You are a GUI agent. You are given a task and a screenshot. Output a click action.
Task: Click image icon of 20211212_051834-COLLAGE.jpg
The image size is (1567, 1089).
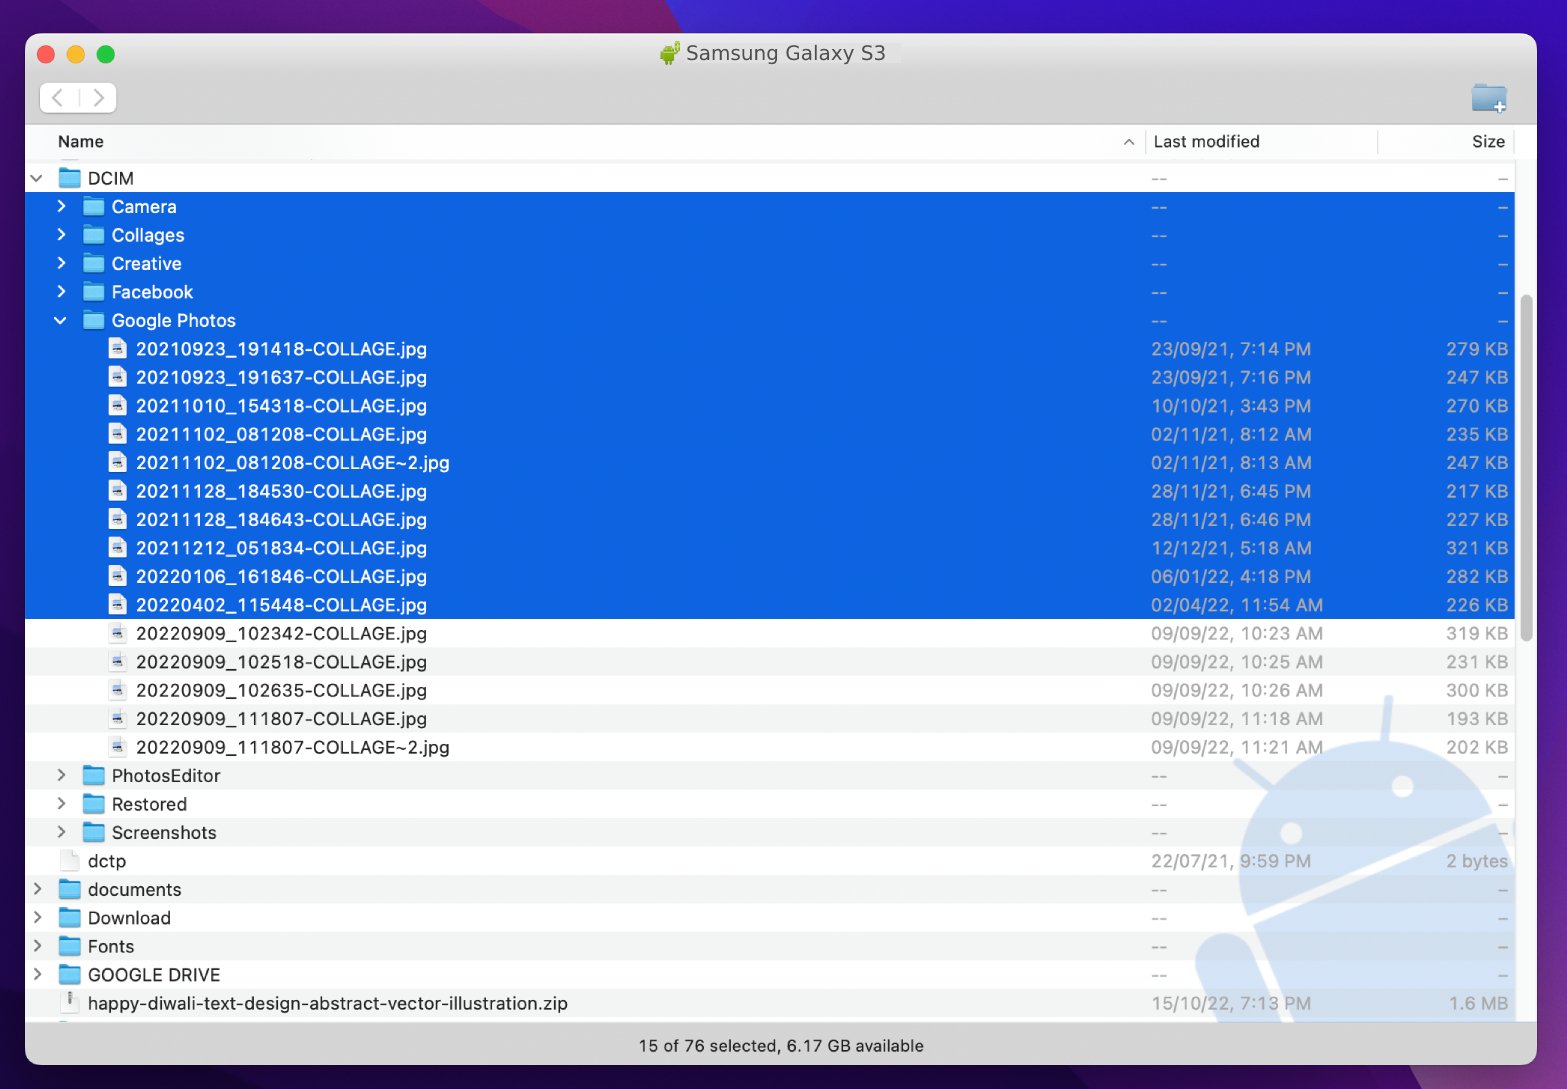pos(118,547)
